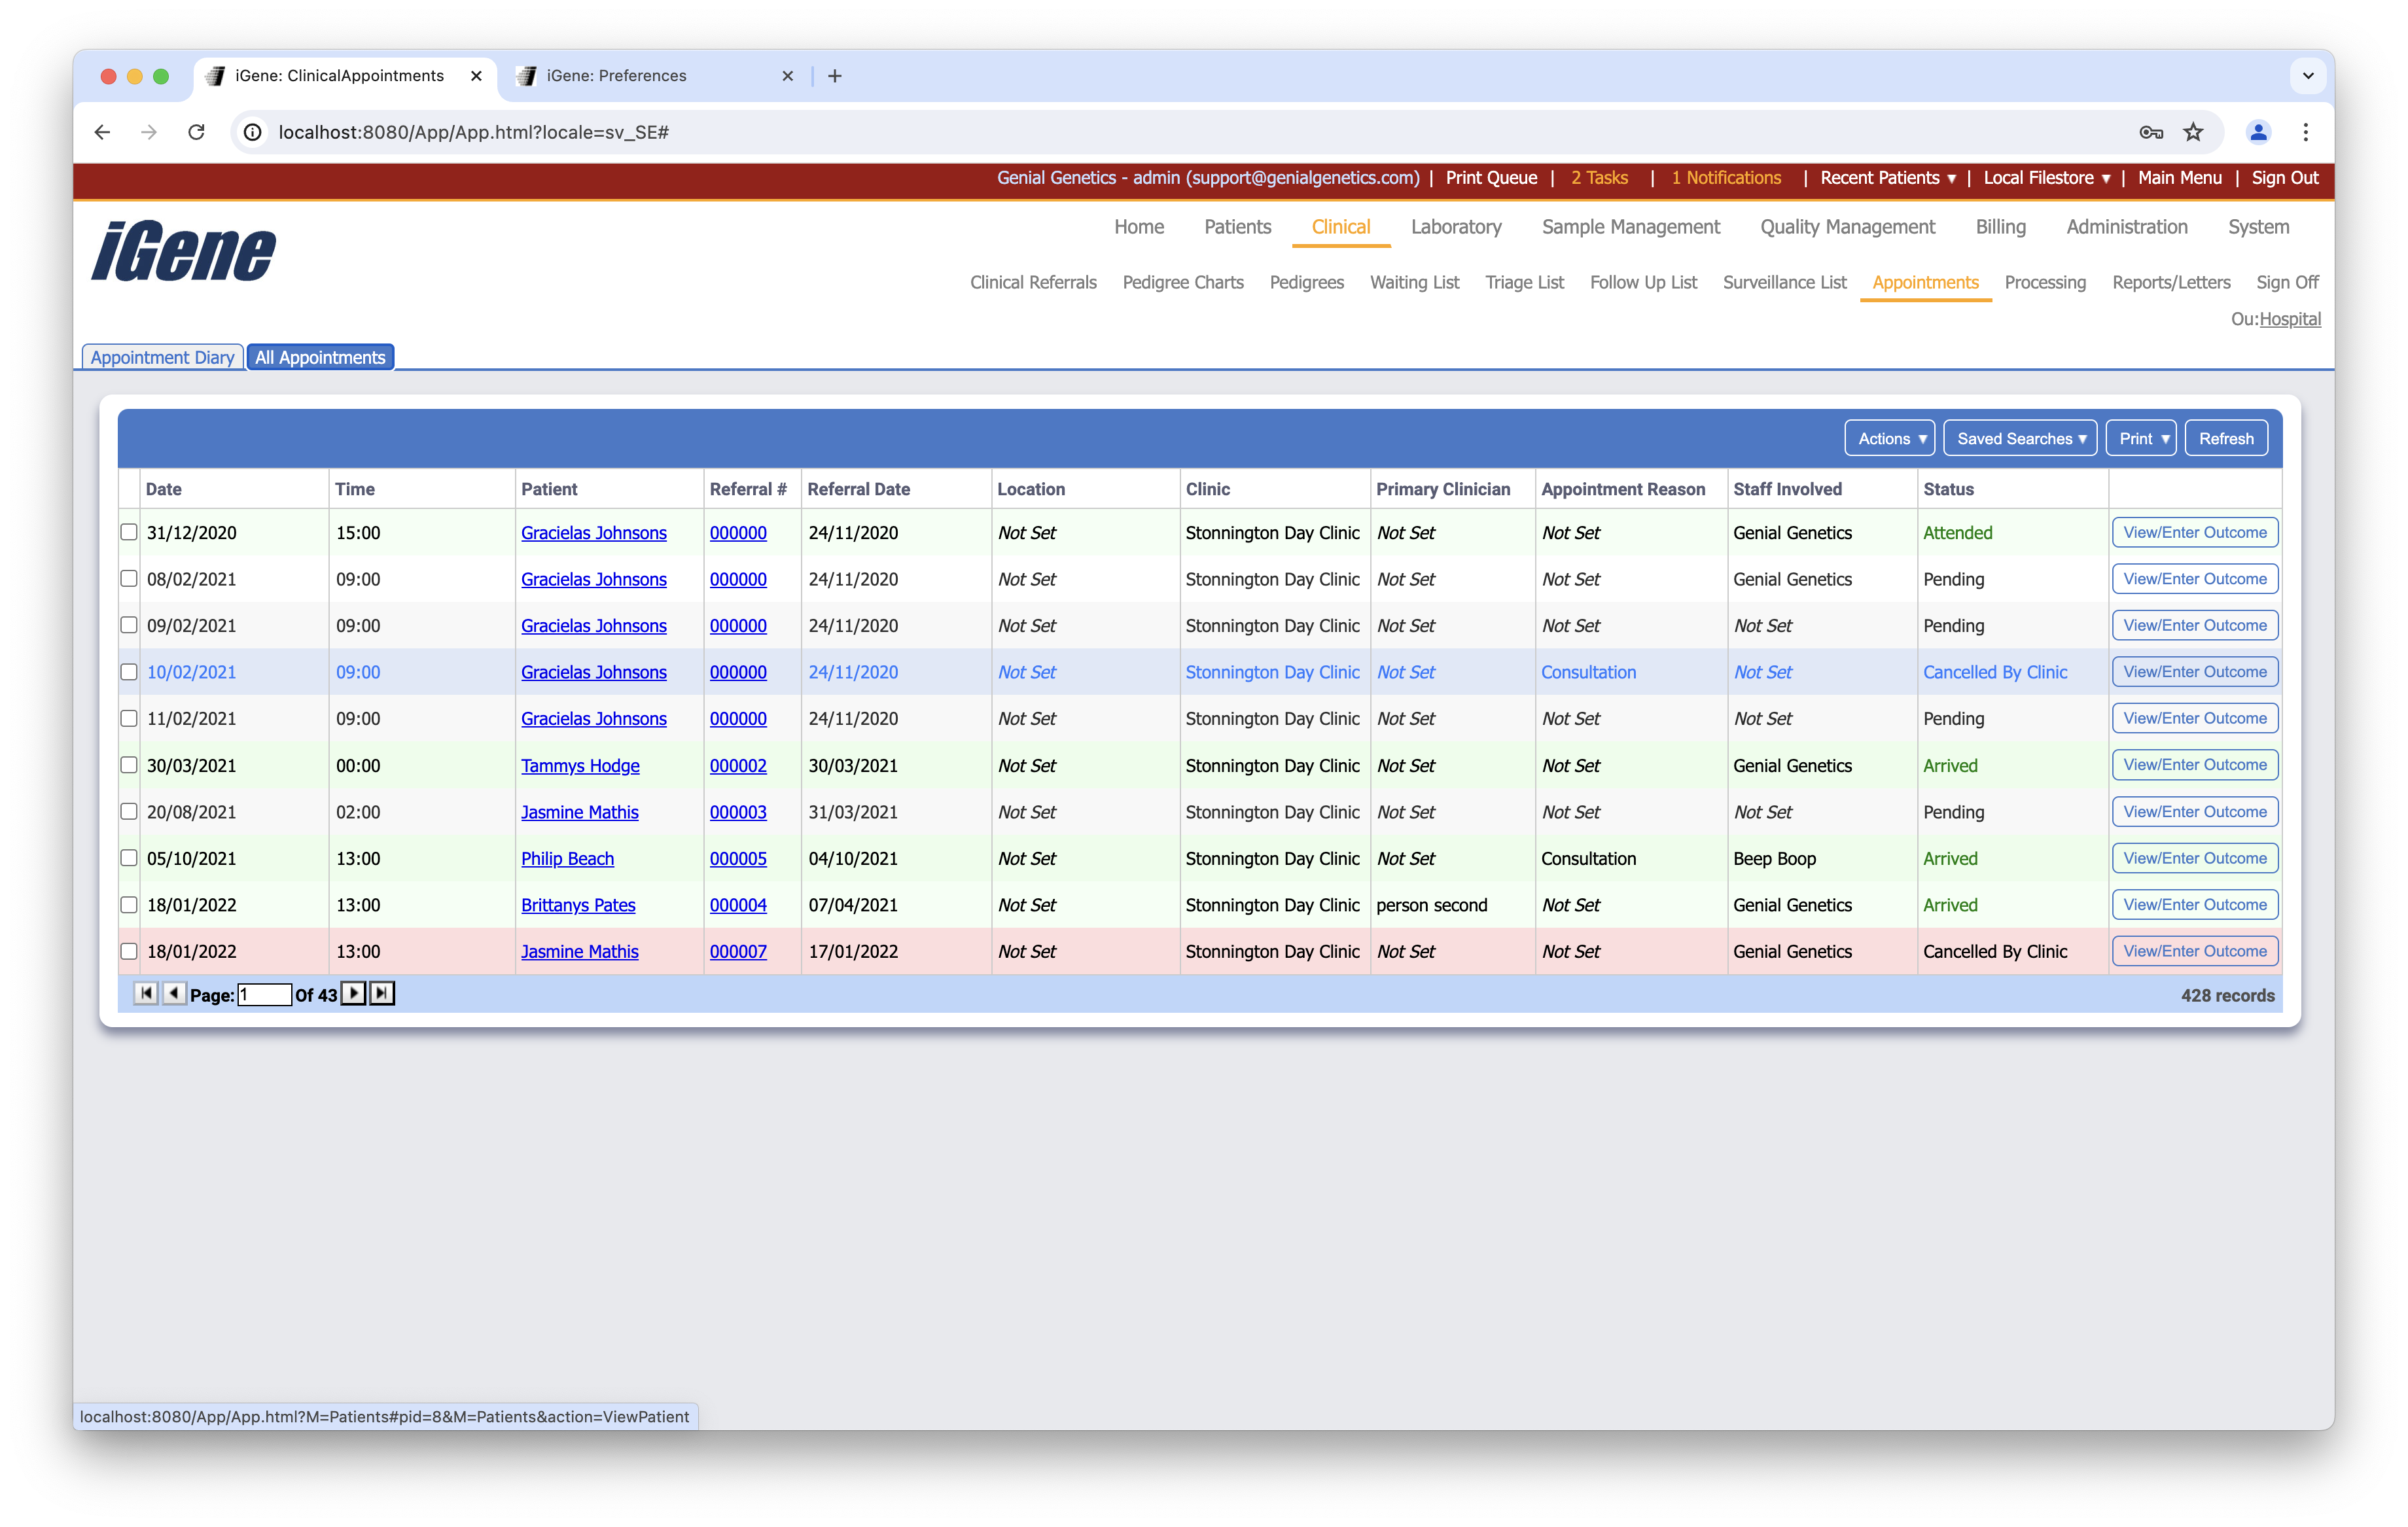Expand Saved Searches dropdown

pyautogui.click(x=2020, y=438)
